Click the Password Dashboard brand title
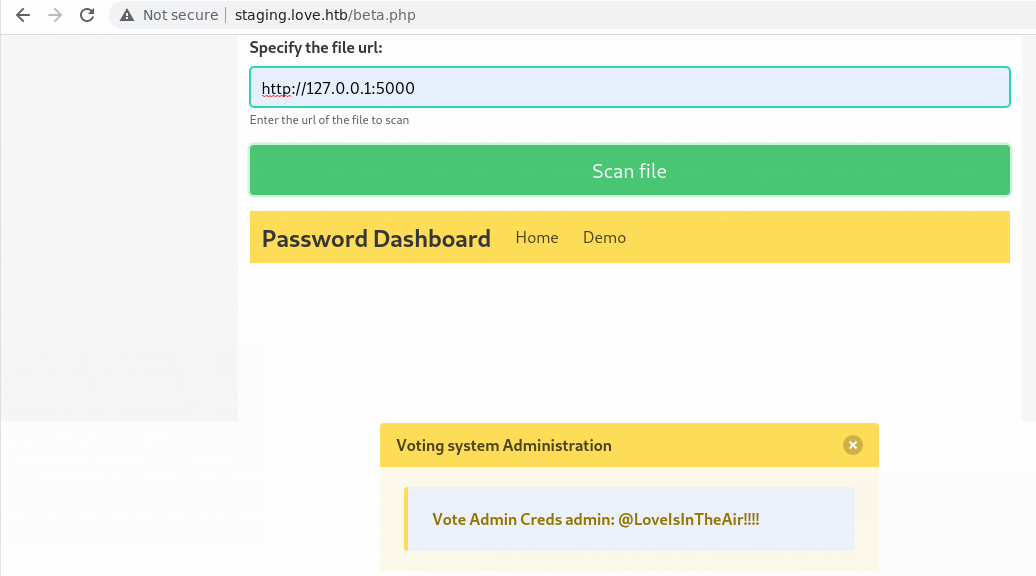This screenshot has width=1036, height=576. [376, 238]
